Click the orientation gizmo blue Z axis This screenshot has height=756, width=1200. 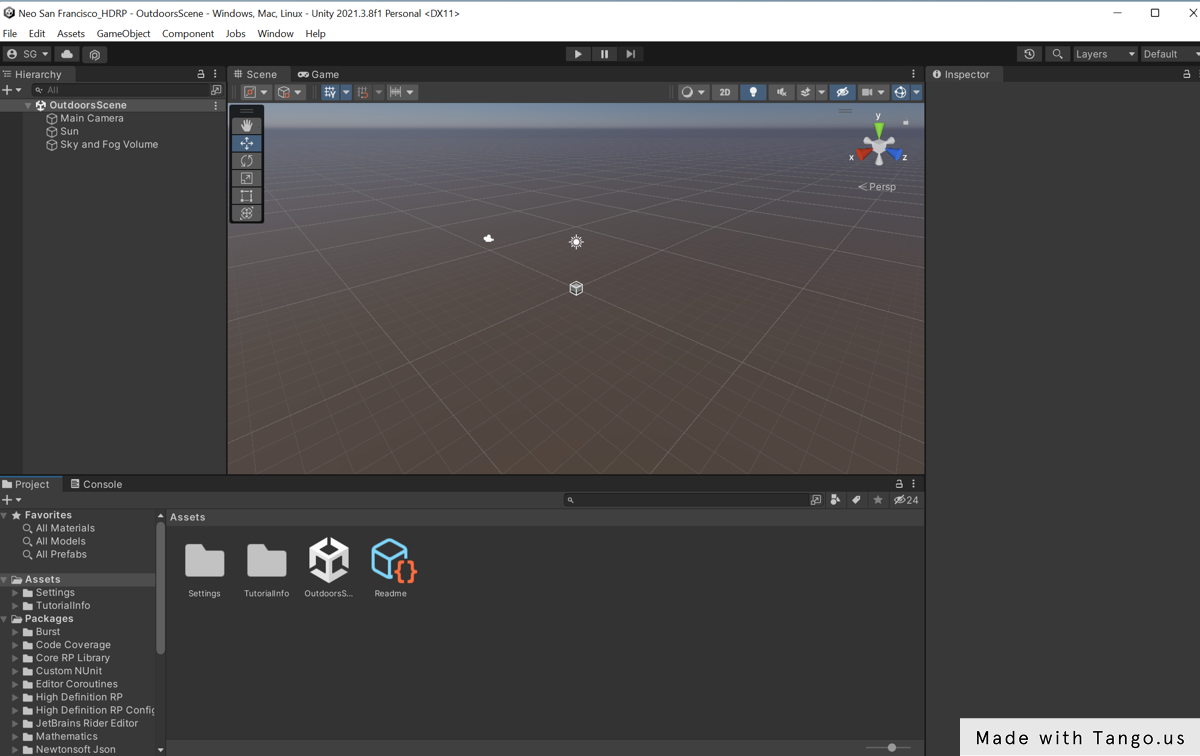(896, 154)
